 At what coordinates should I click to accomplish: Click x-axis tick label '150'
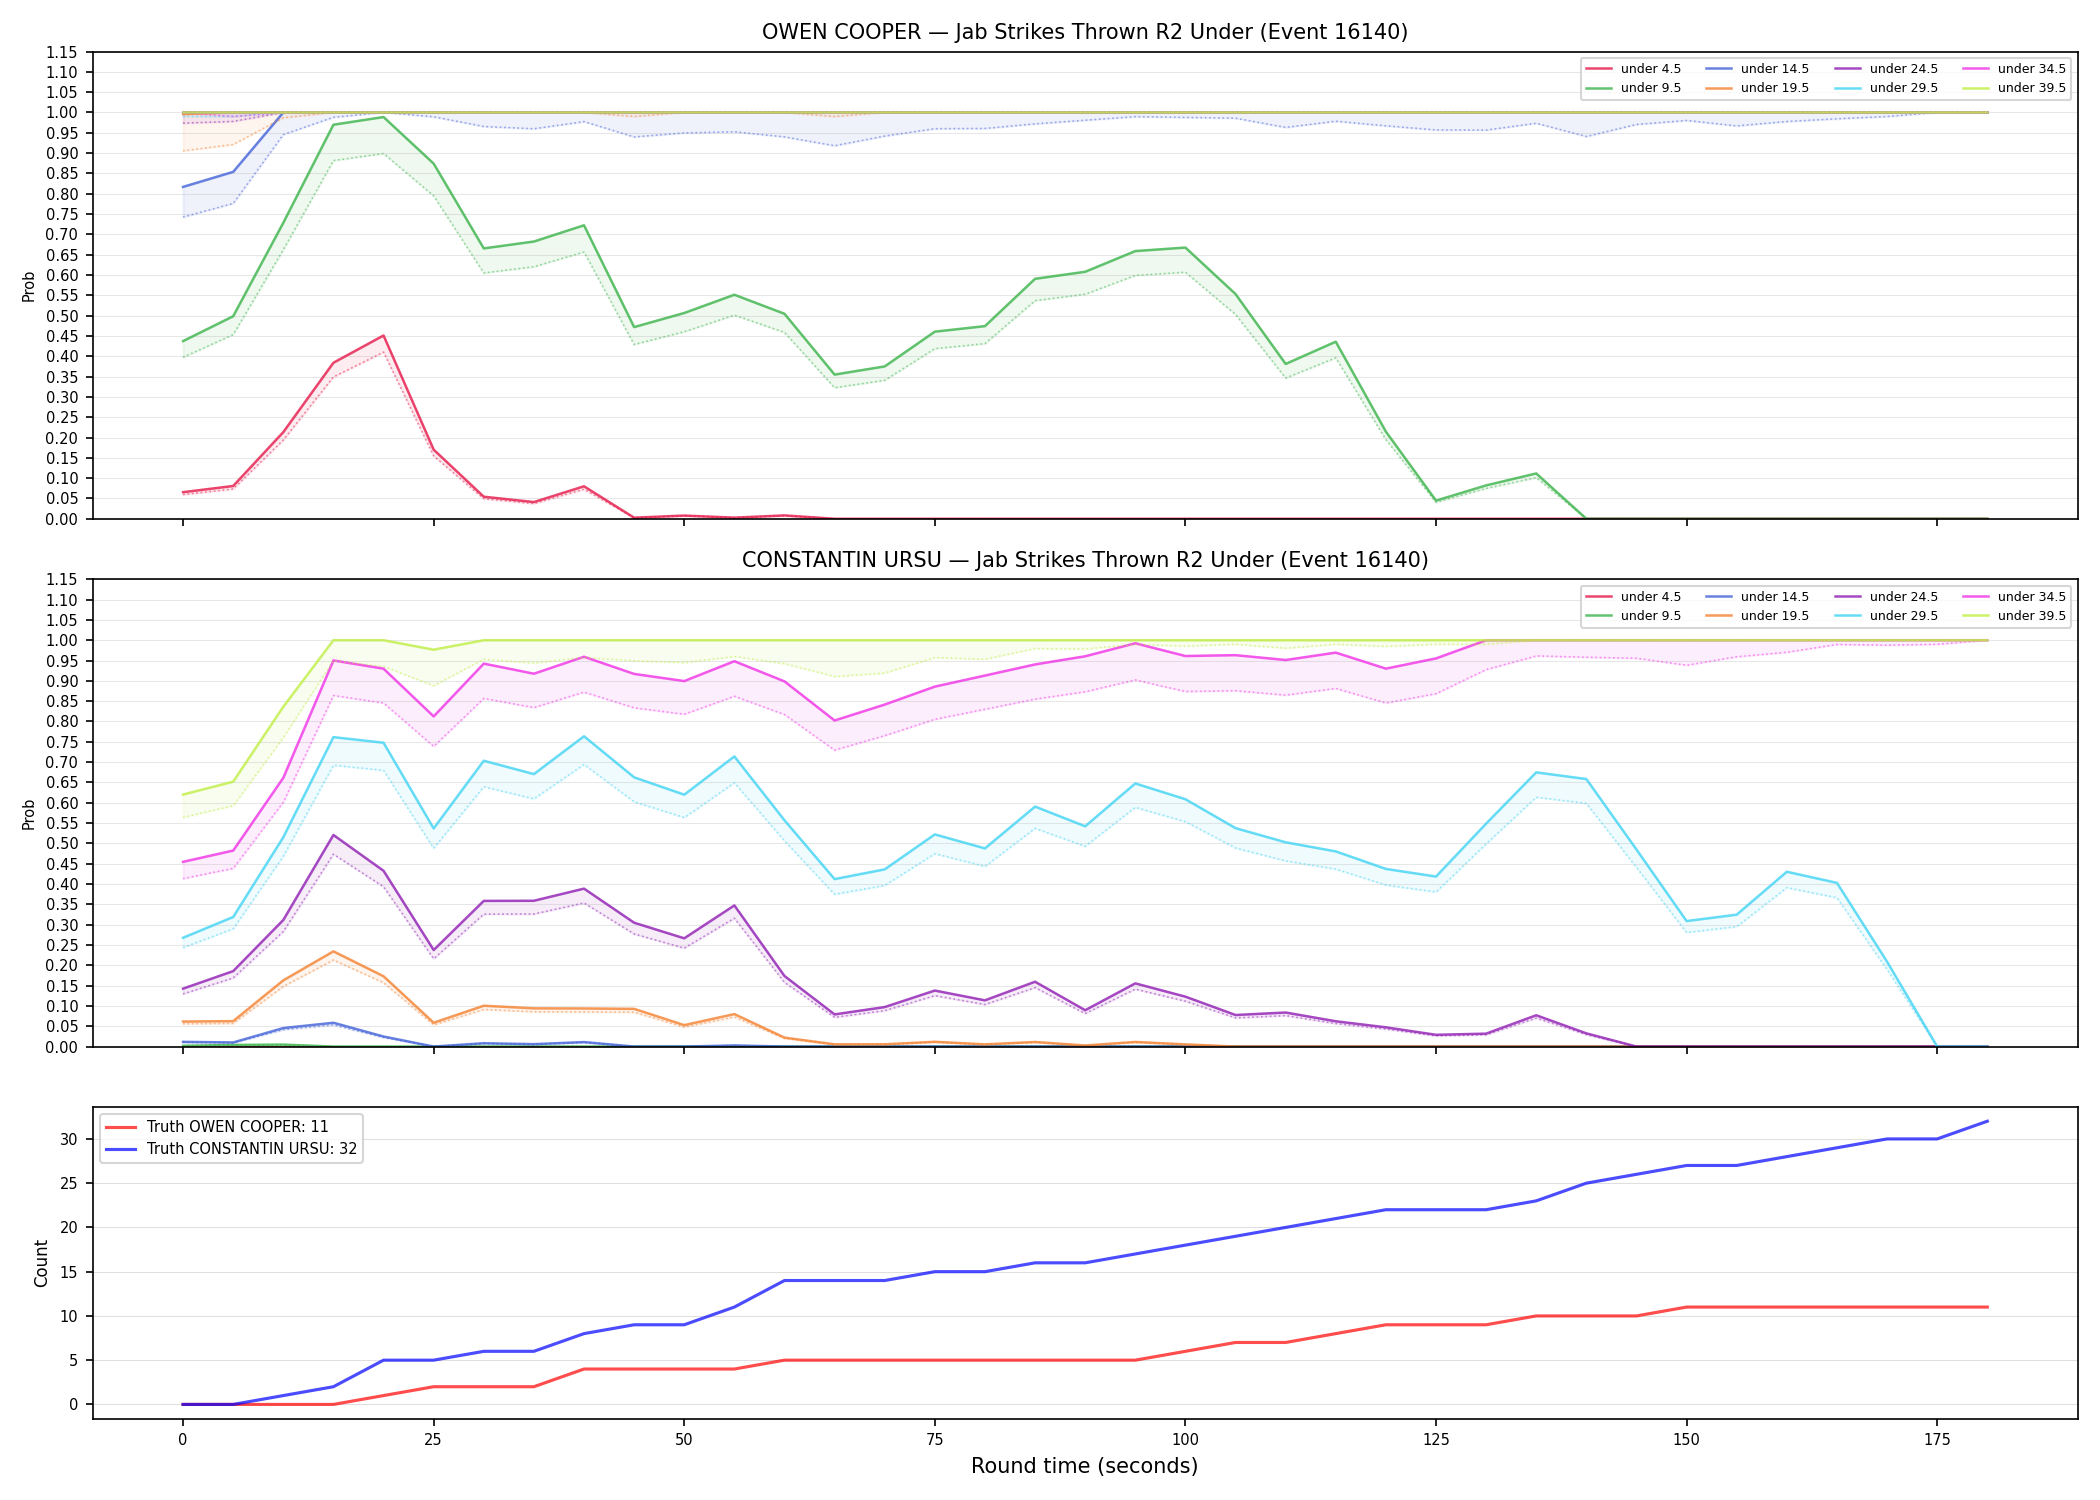[x=1686, y=1440]
